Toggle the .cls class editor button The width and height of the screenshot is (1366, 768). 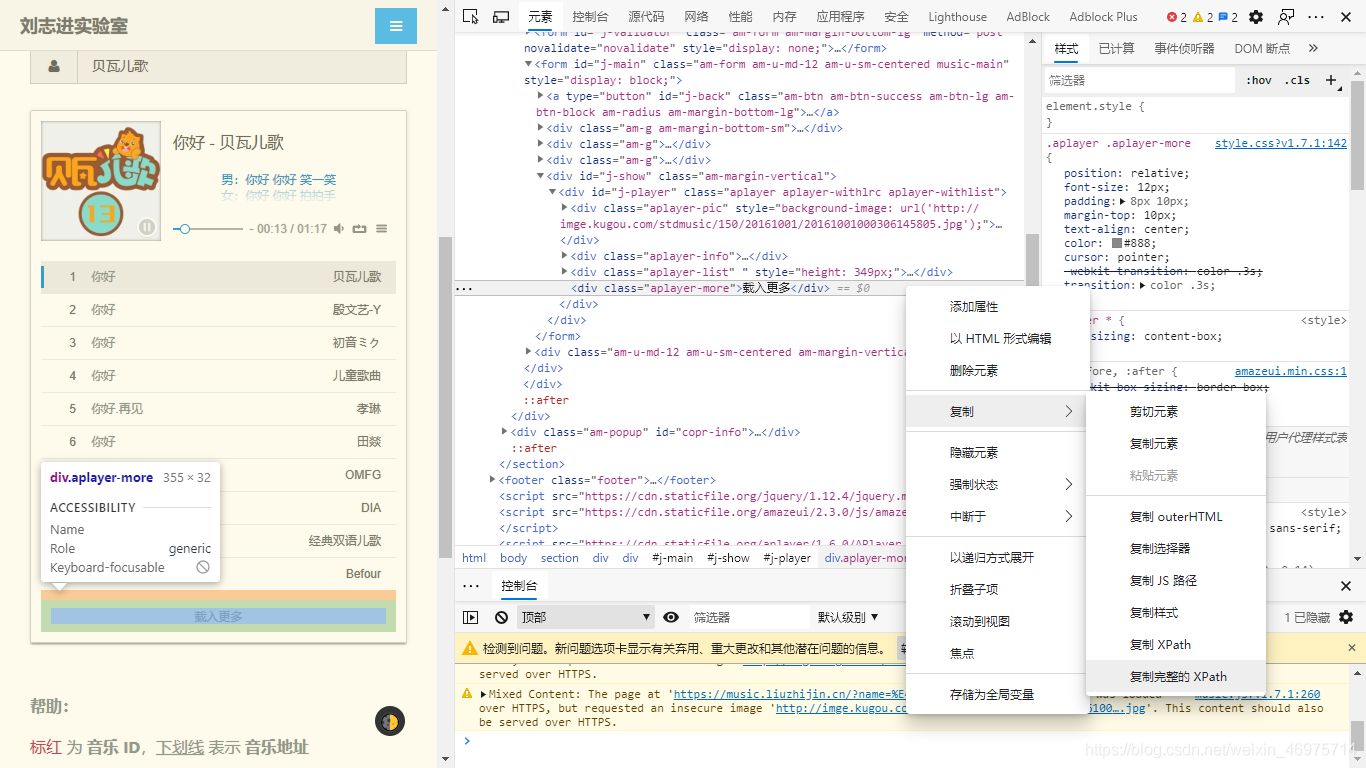click(x=1298, y=80)
